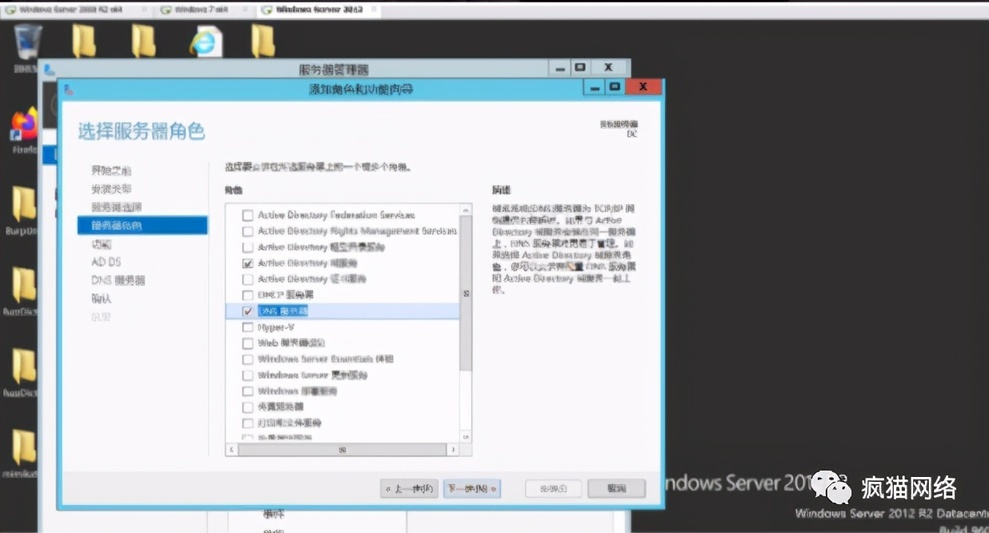
Task: Click the roles list horizontal scrollbar thumb
Action: click(342, 450)
